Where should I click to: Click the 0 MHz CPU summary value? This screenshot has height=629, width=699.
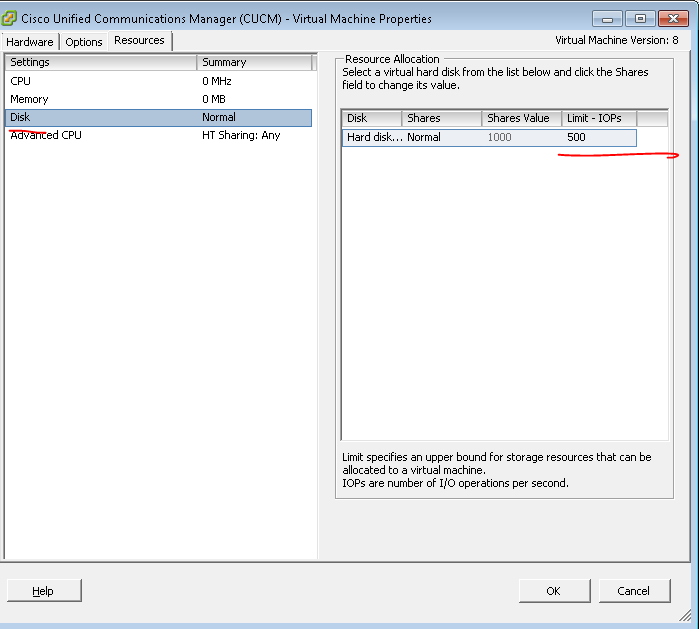click(217, 81)
